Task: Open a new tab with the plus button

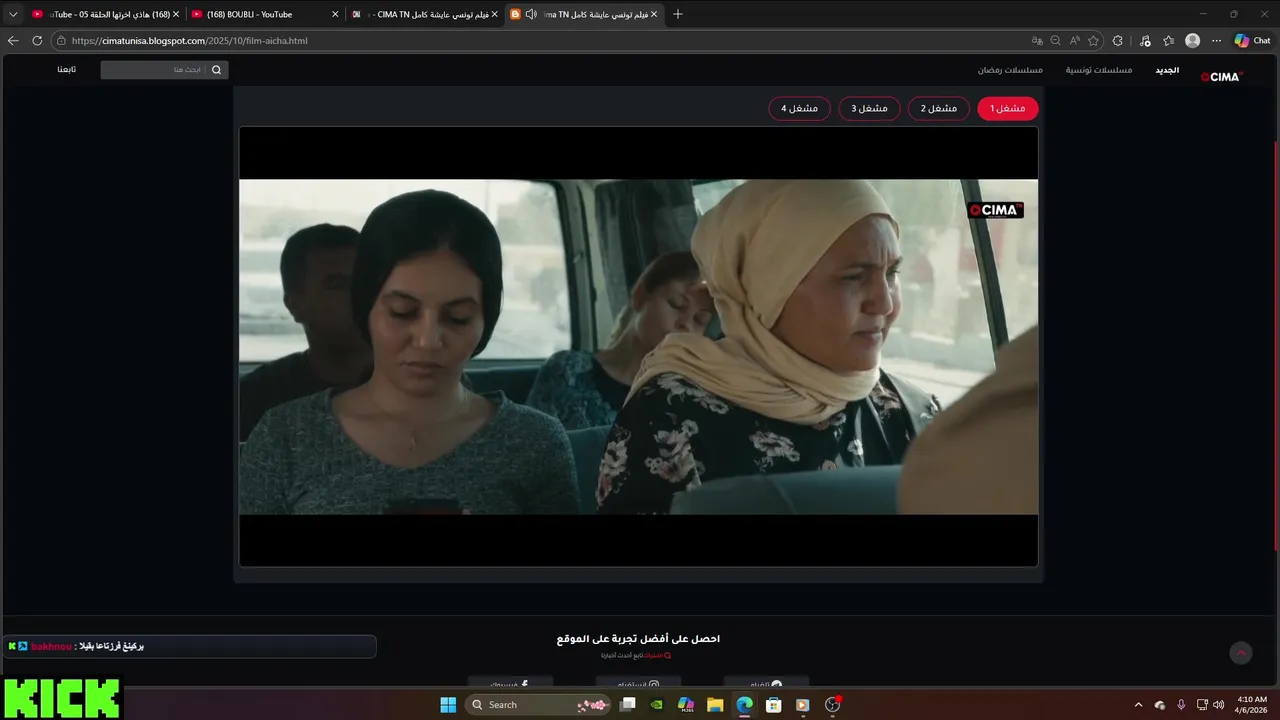Action: [677, 14]
